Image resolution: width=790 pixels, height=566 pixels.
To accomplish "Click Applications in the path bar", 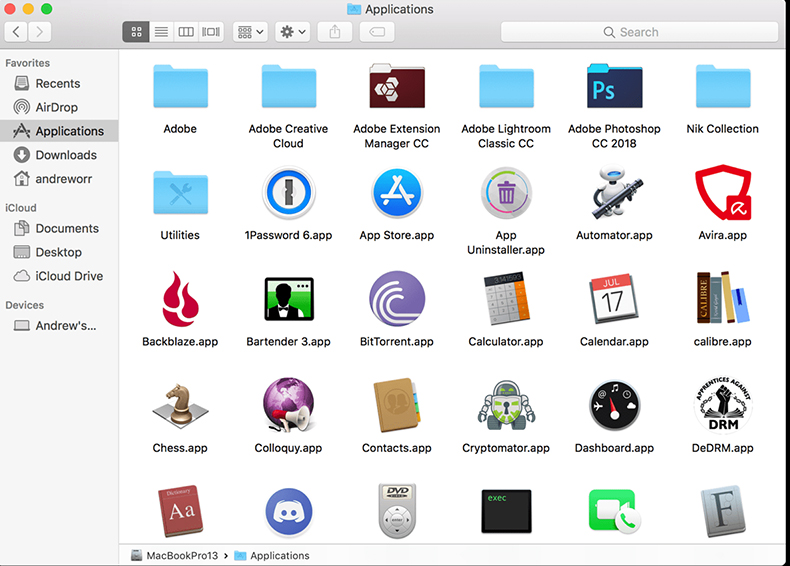I will point(272,555).
